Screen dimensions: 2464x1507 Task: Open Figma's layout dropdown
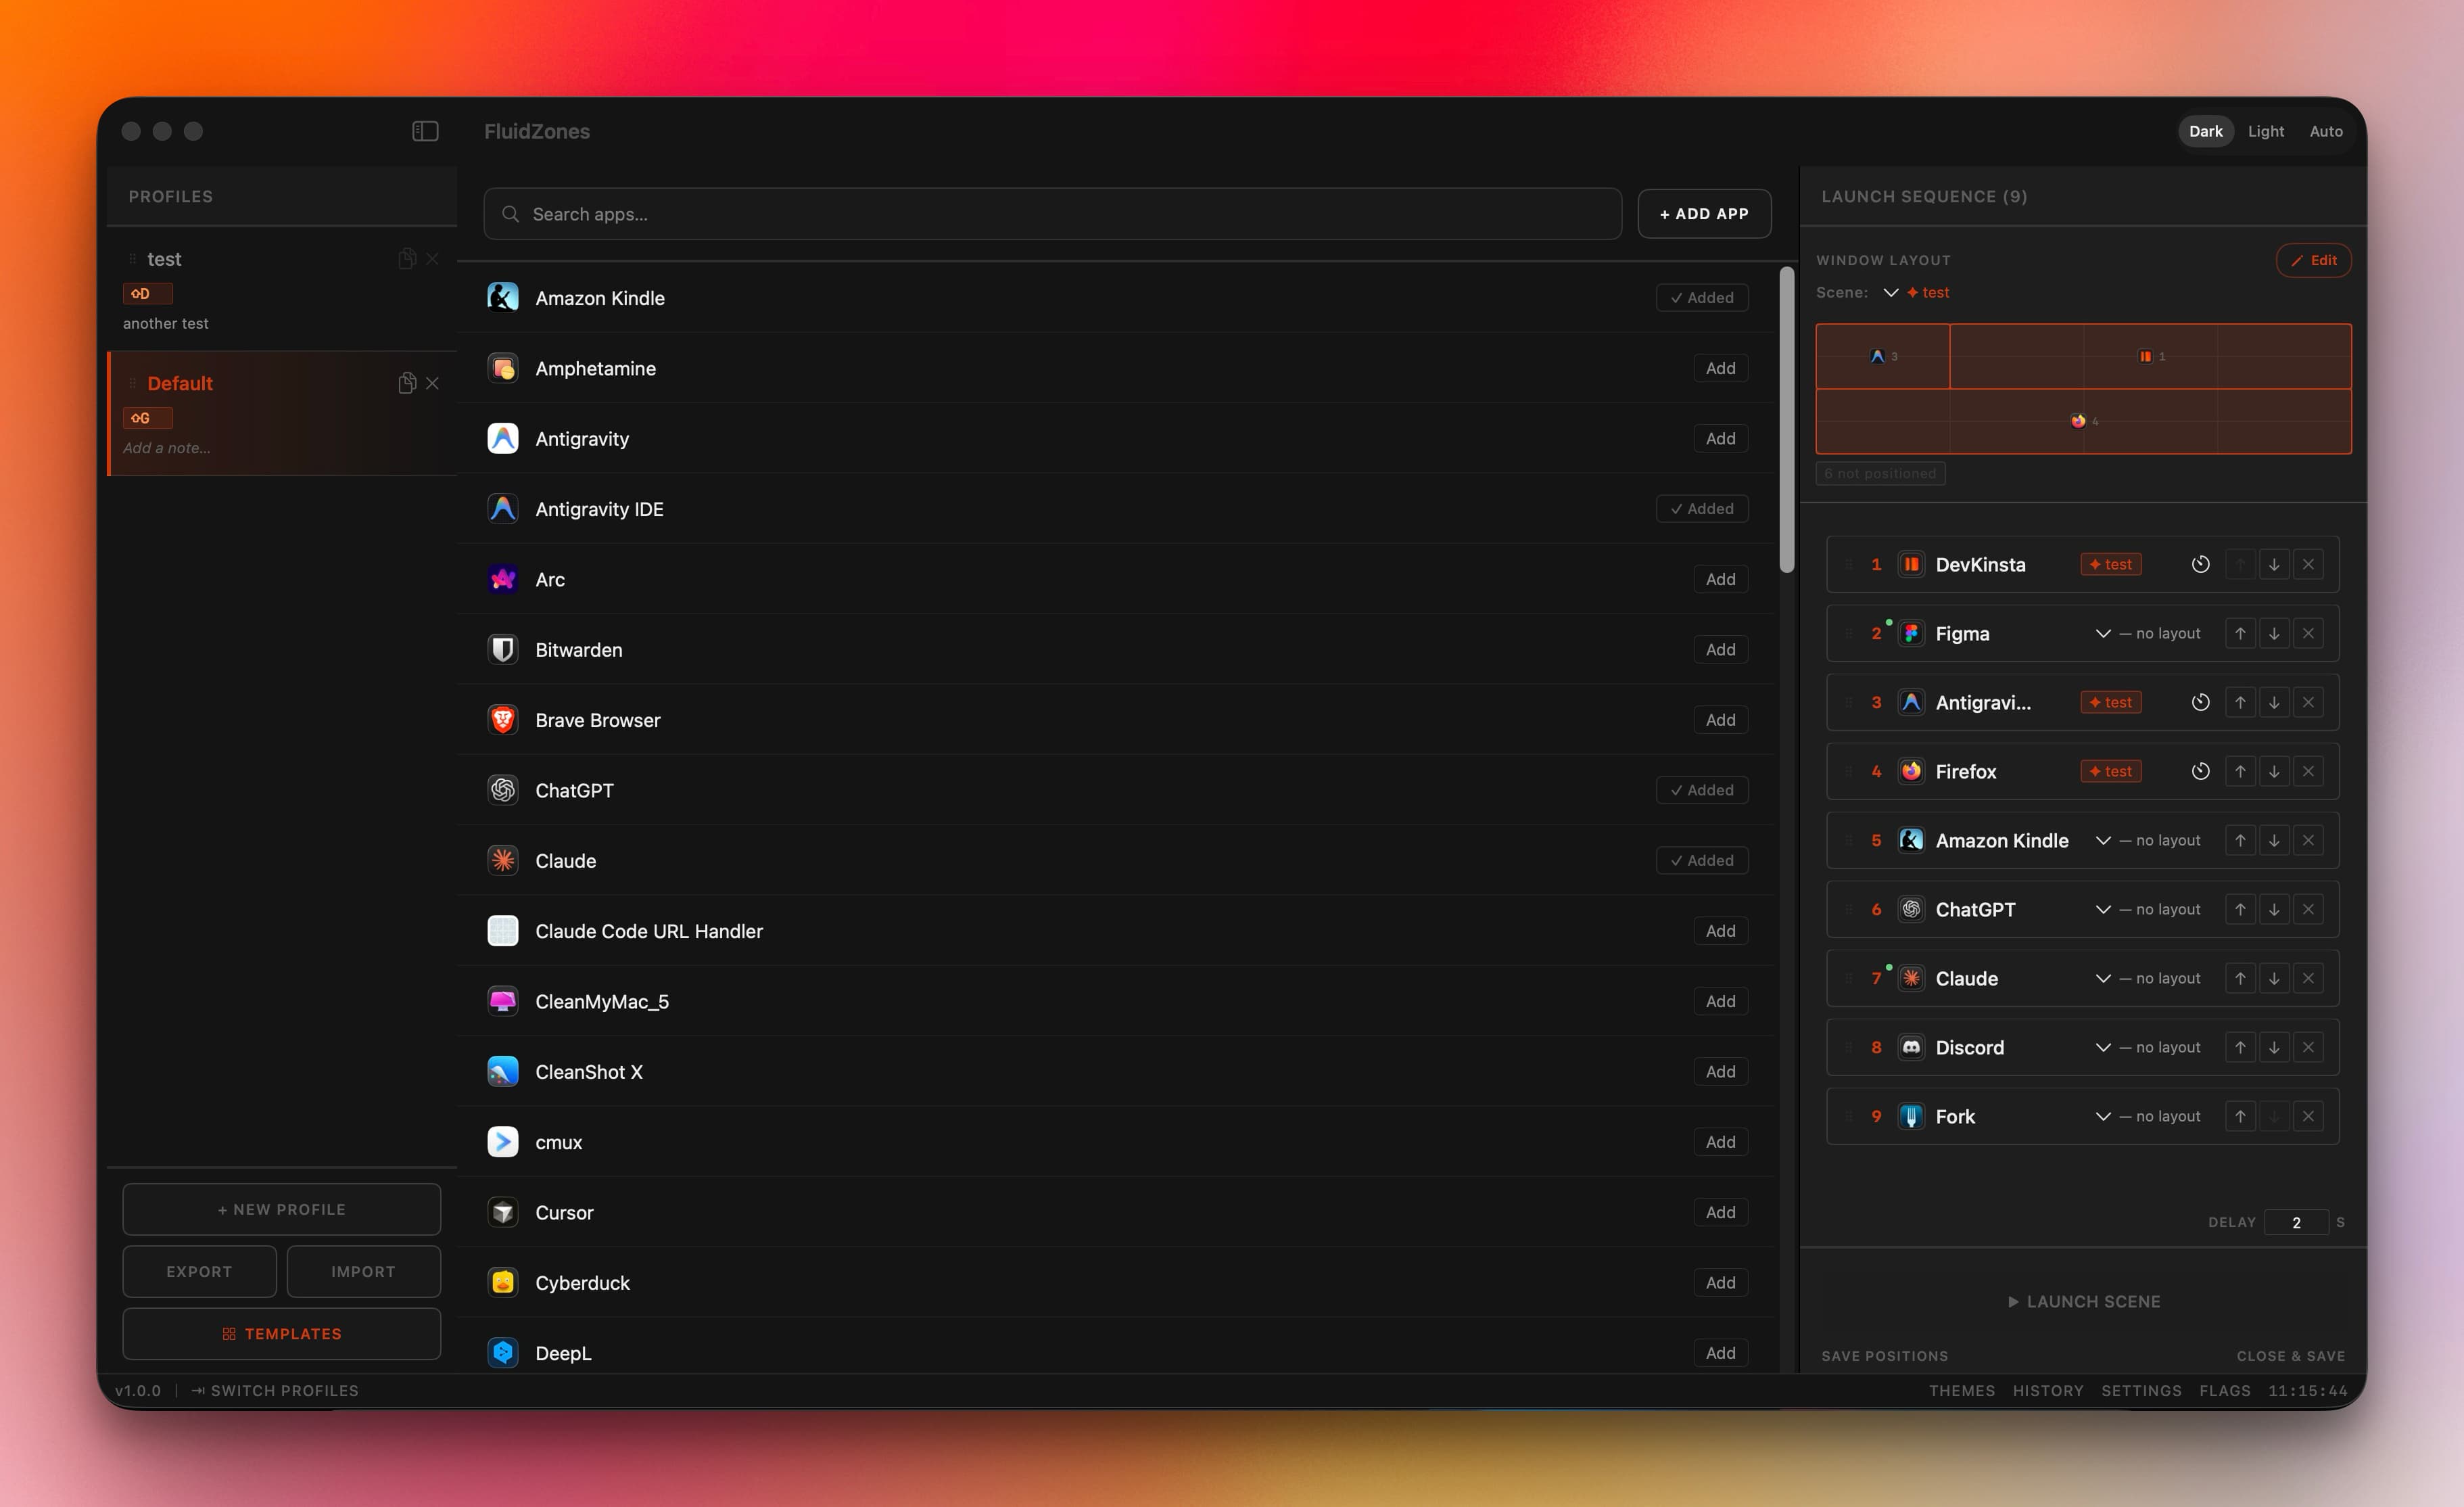point(2148,633)
